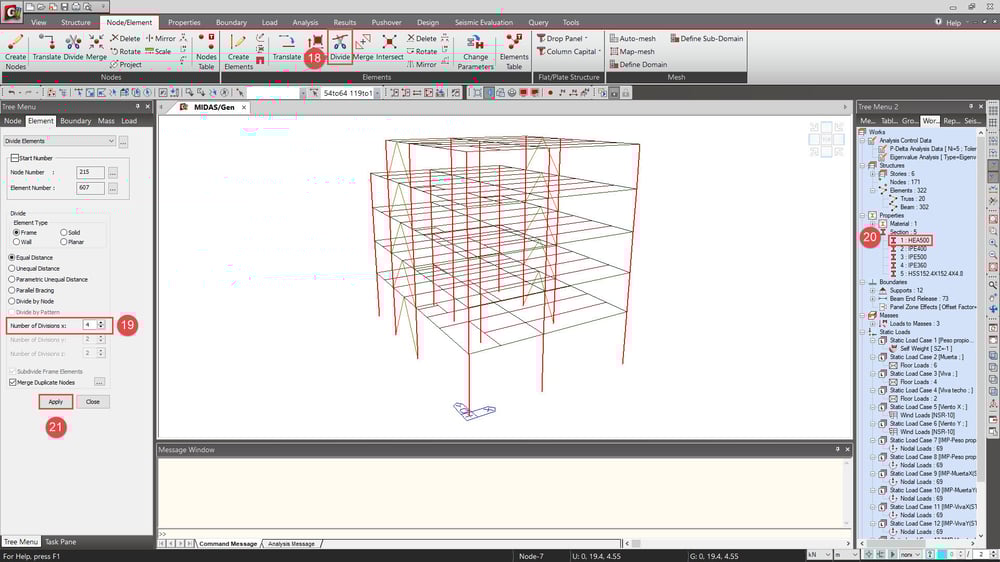The width and height of the screenshot is (1000, 562).
Task: Delete nodes with the Delete icon in Nodes group
Action: (125, 38)
